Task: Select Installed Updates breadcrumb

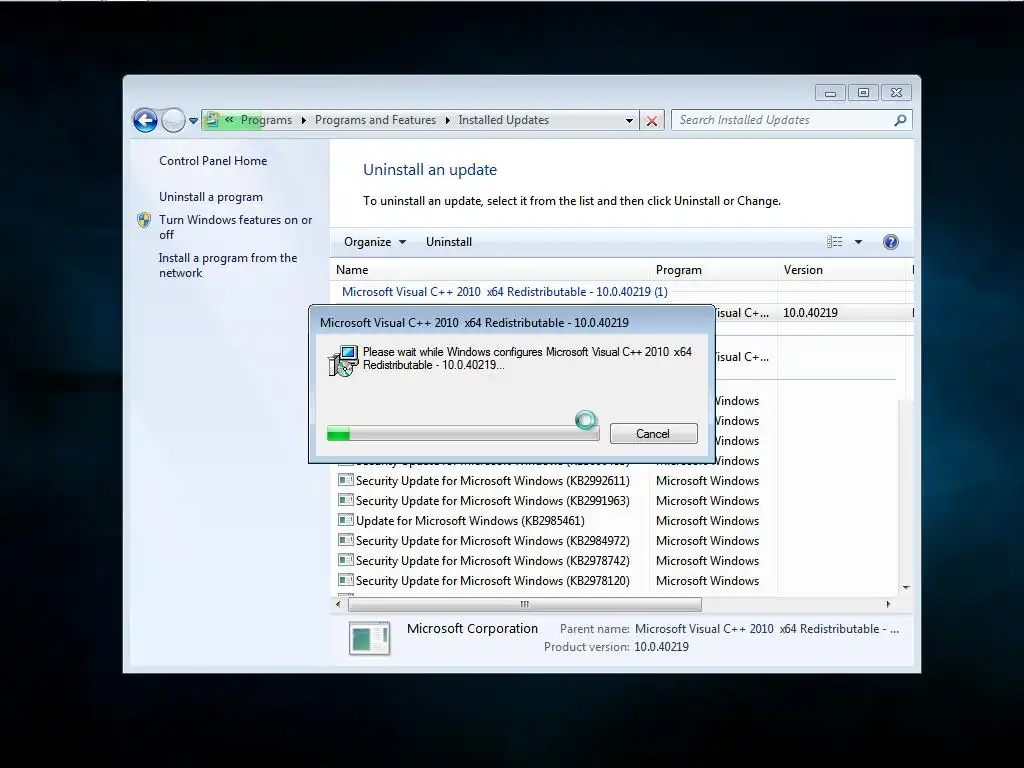Action: coord(504,120)
